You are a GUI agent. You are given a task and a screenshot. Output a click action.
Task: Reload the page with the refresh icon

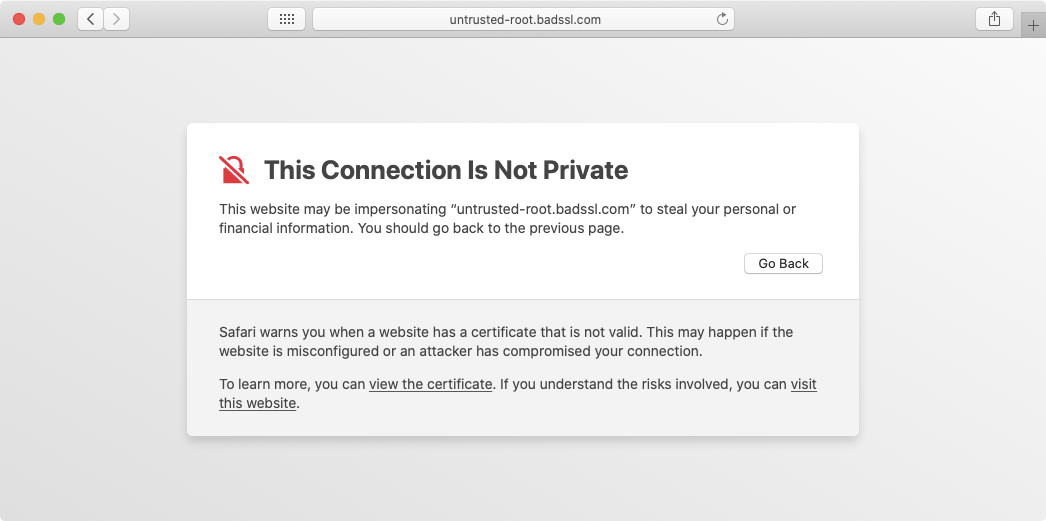click(722, 19)
